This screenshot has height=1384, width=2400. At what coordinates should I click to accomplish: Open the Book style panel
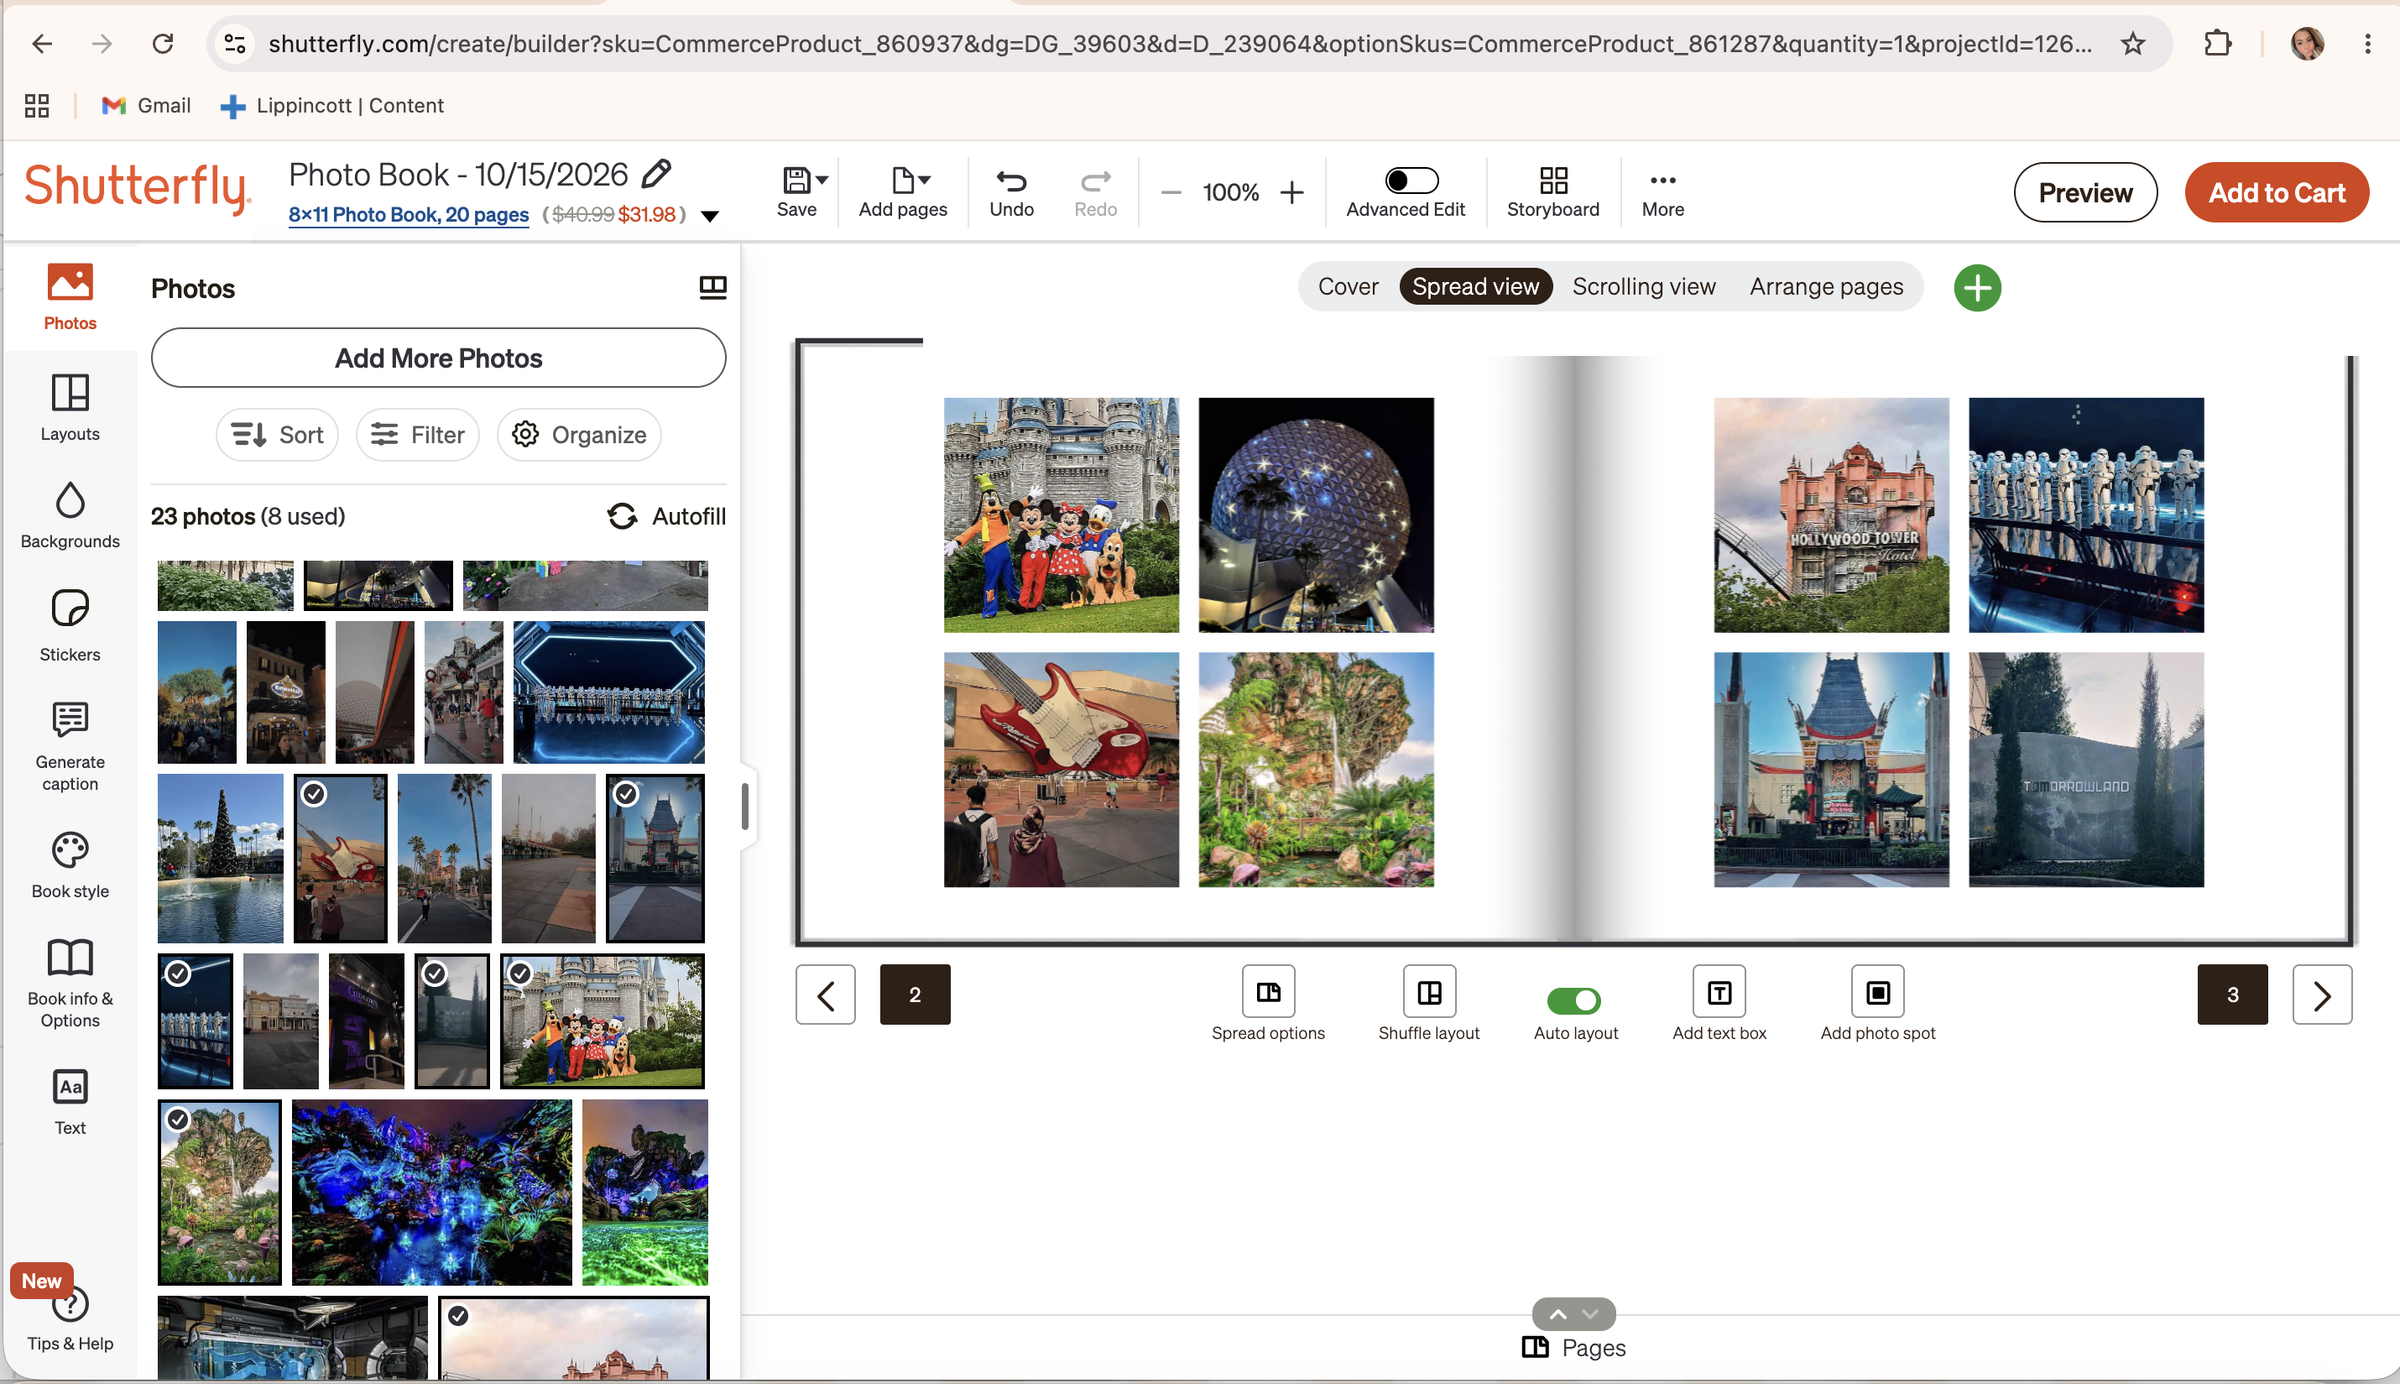(70, 866)
